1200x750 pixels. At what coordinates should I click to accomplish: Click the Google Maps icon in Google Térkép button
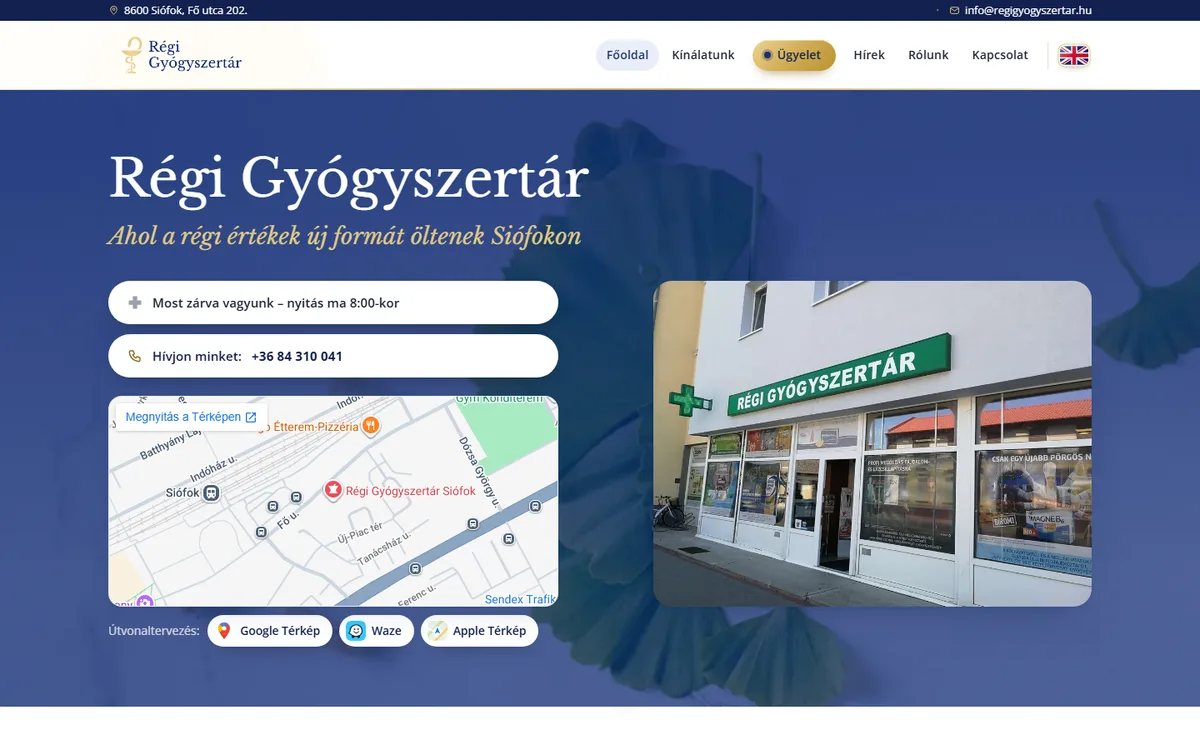[x=224, y=631]
